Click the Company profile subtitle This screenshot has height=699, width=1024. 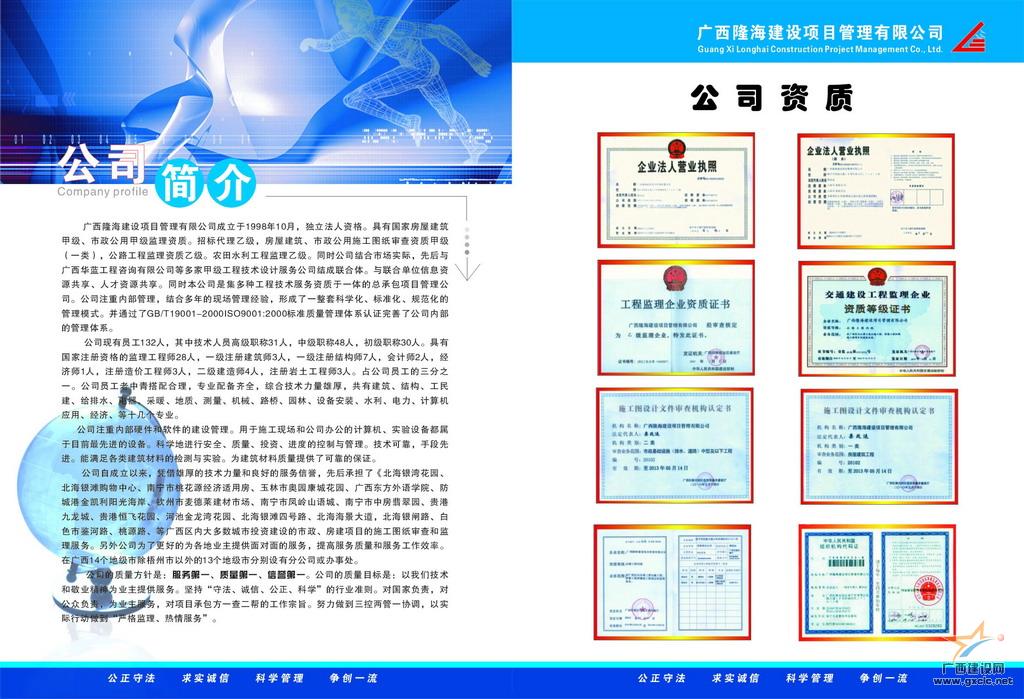[103, 191]
